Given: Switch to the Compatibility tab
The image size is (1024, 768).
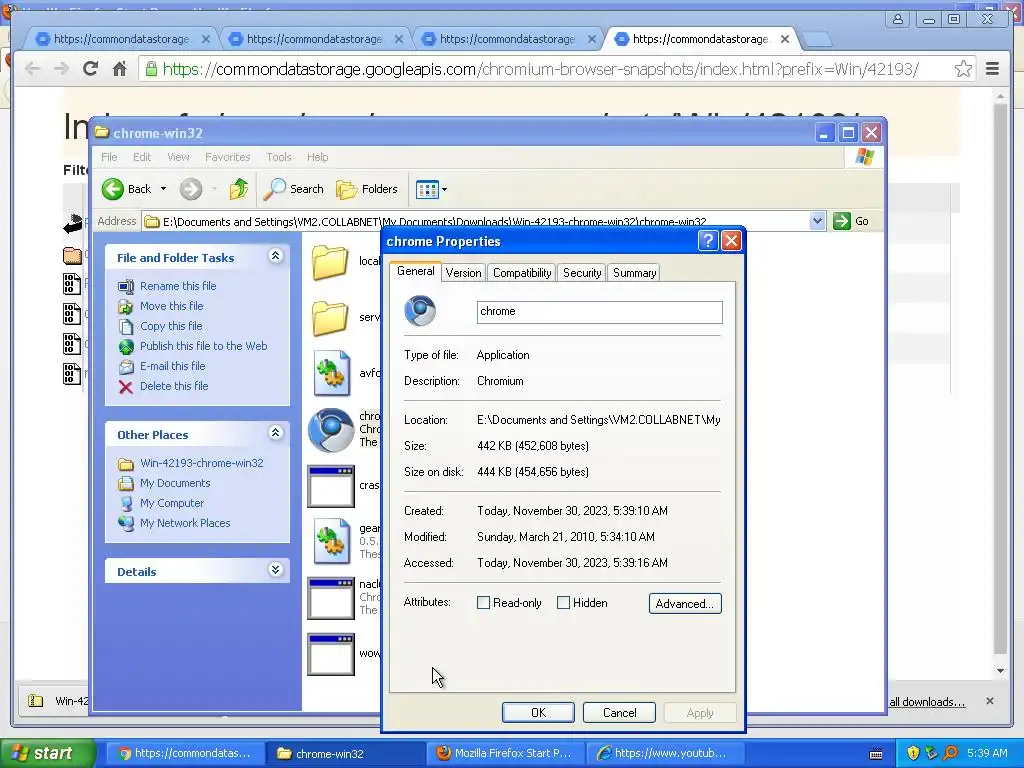Looking at the screenshot, I should (x=522, y=273).
